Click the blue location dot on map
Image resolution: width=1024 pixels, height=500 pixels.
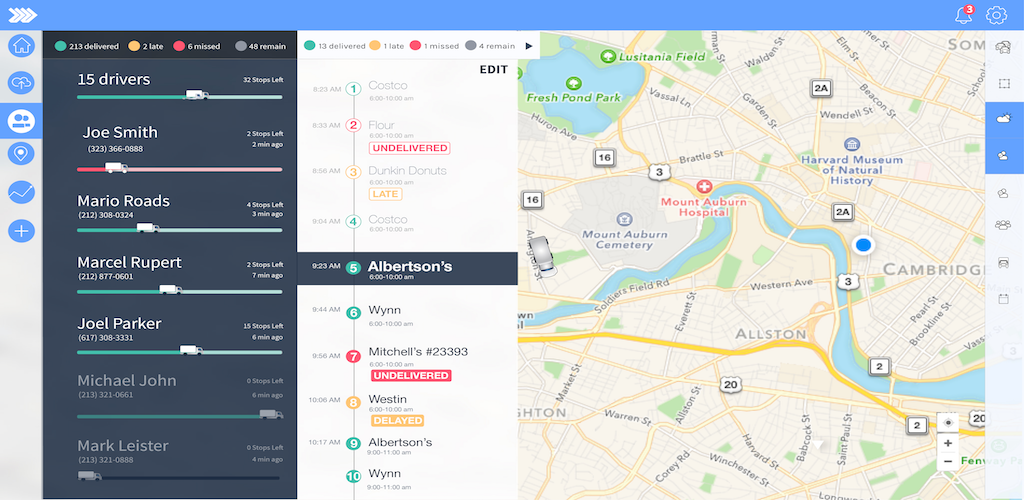pos(863,245)
